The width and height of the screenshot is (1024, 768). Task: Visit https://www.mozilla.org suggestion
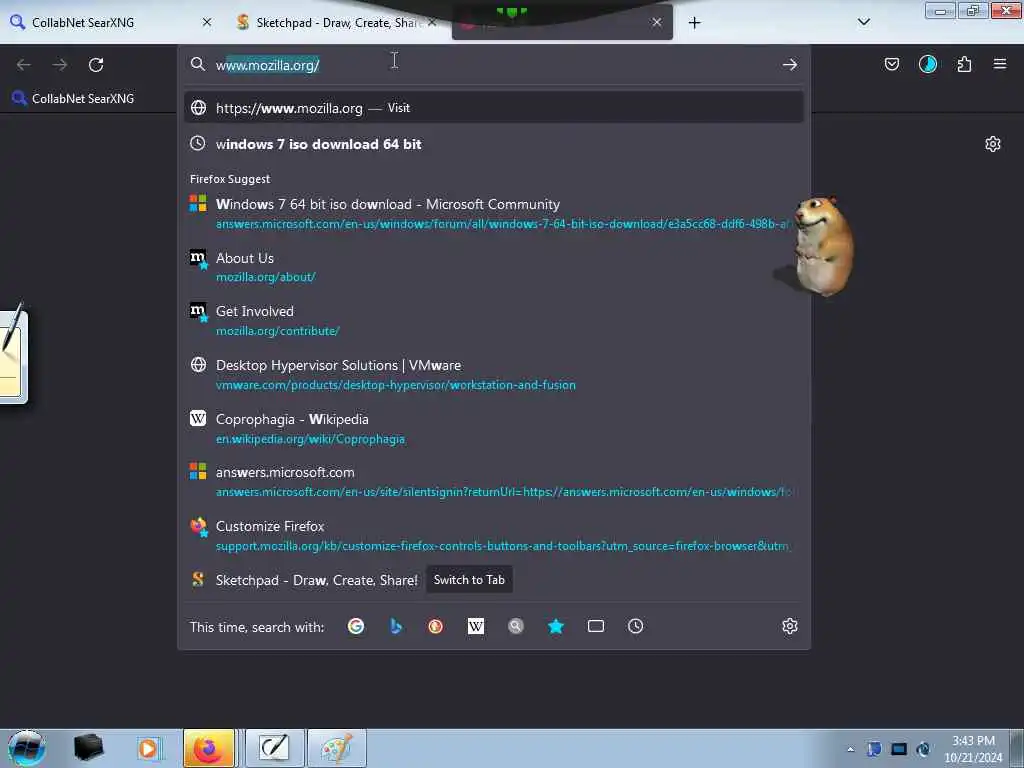(x=494, y=108)
